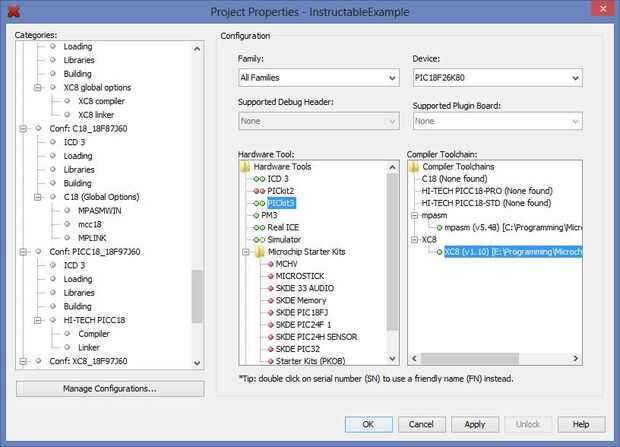620x447 pixels.
Task: Select ICD 3 under Conf: C18_18F87J60
Action: tap(74, 142)
